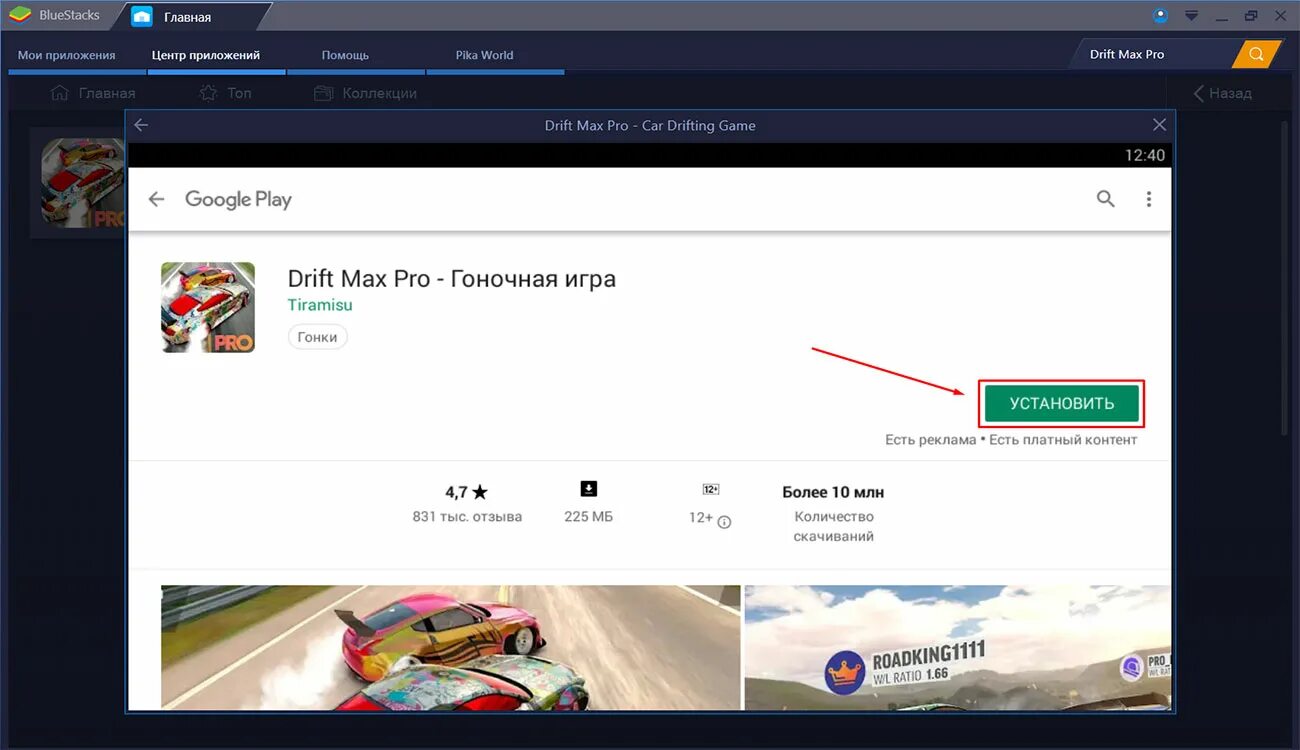Close the Drift Max Pro popup window
Image resolution: width=1300 pixels, height=750 pixels.
click(x=1159, y=125)
